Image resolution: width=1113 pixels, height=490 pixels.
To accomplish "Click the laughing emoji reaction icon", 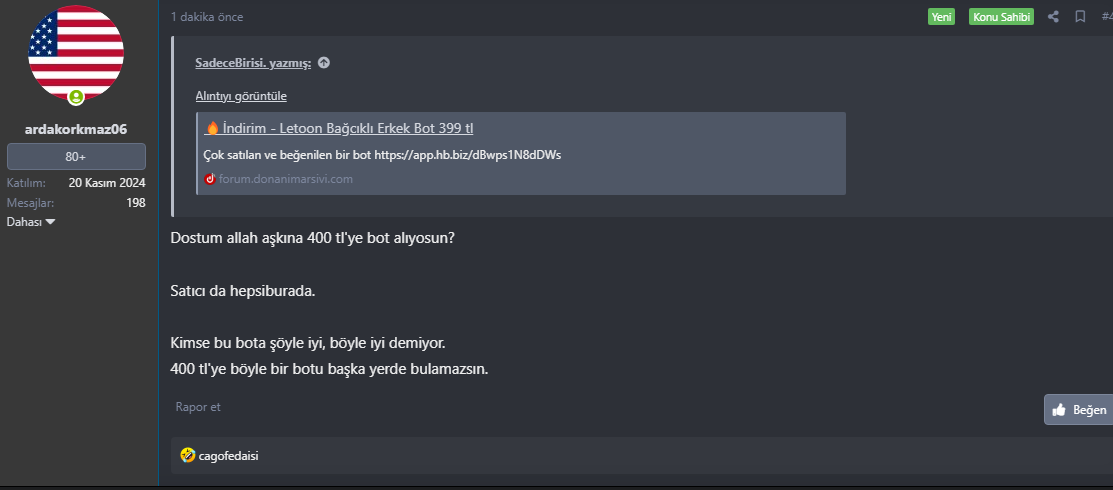I will click(x=187, y=456).
